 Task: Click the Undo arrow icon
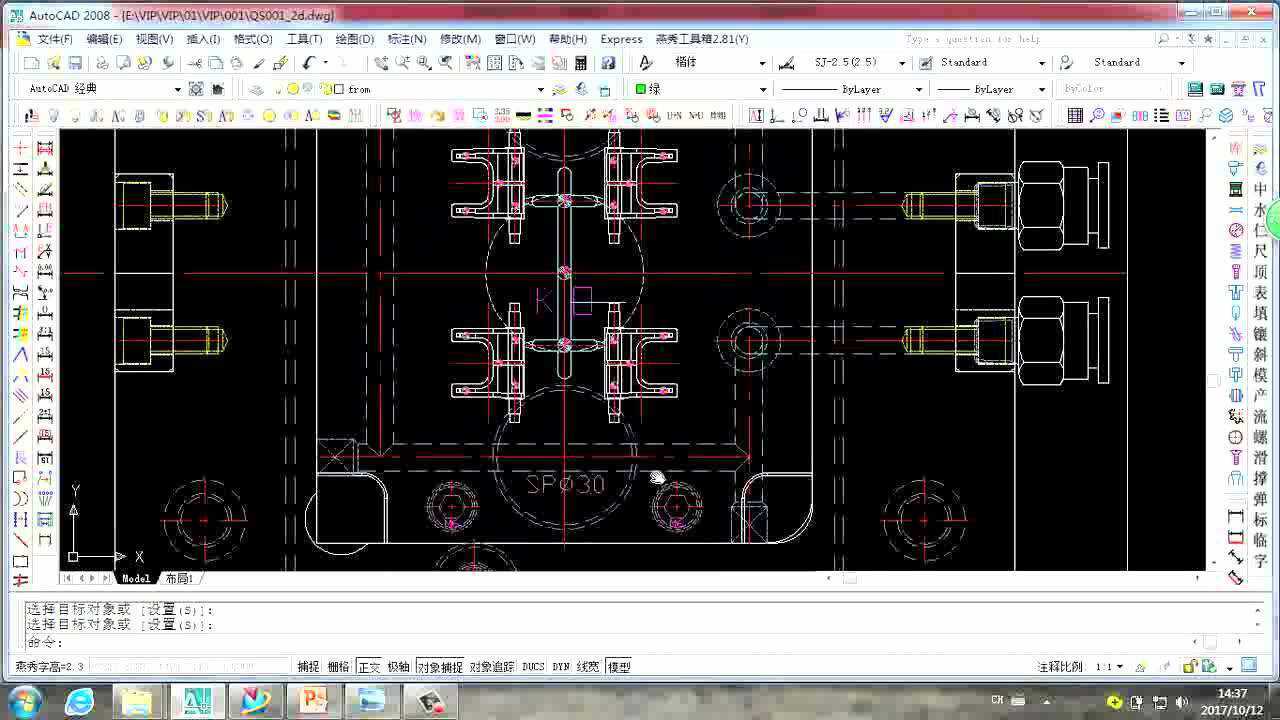click(x=309, y=63)
